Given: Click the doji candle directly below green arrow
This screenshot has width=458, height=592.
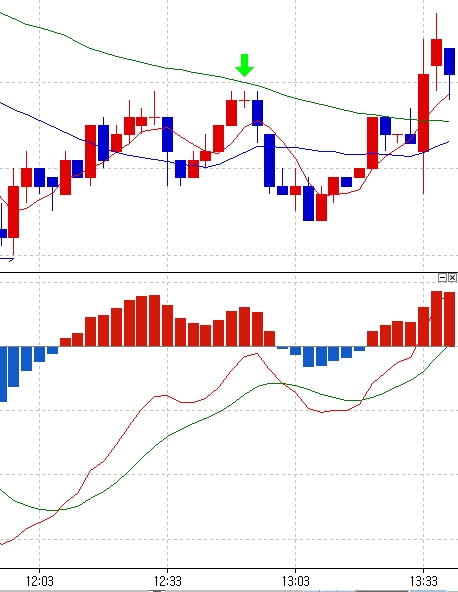Looking at the screenshot, I should point(244,100).
